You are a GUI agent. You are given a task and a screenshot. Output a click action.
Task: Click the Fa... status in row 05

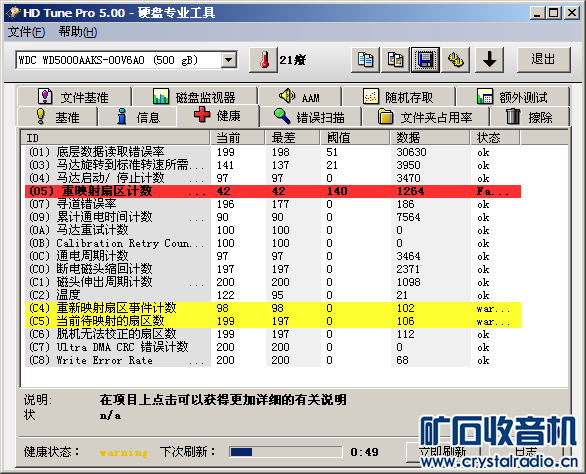click(x=493, y=191)
